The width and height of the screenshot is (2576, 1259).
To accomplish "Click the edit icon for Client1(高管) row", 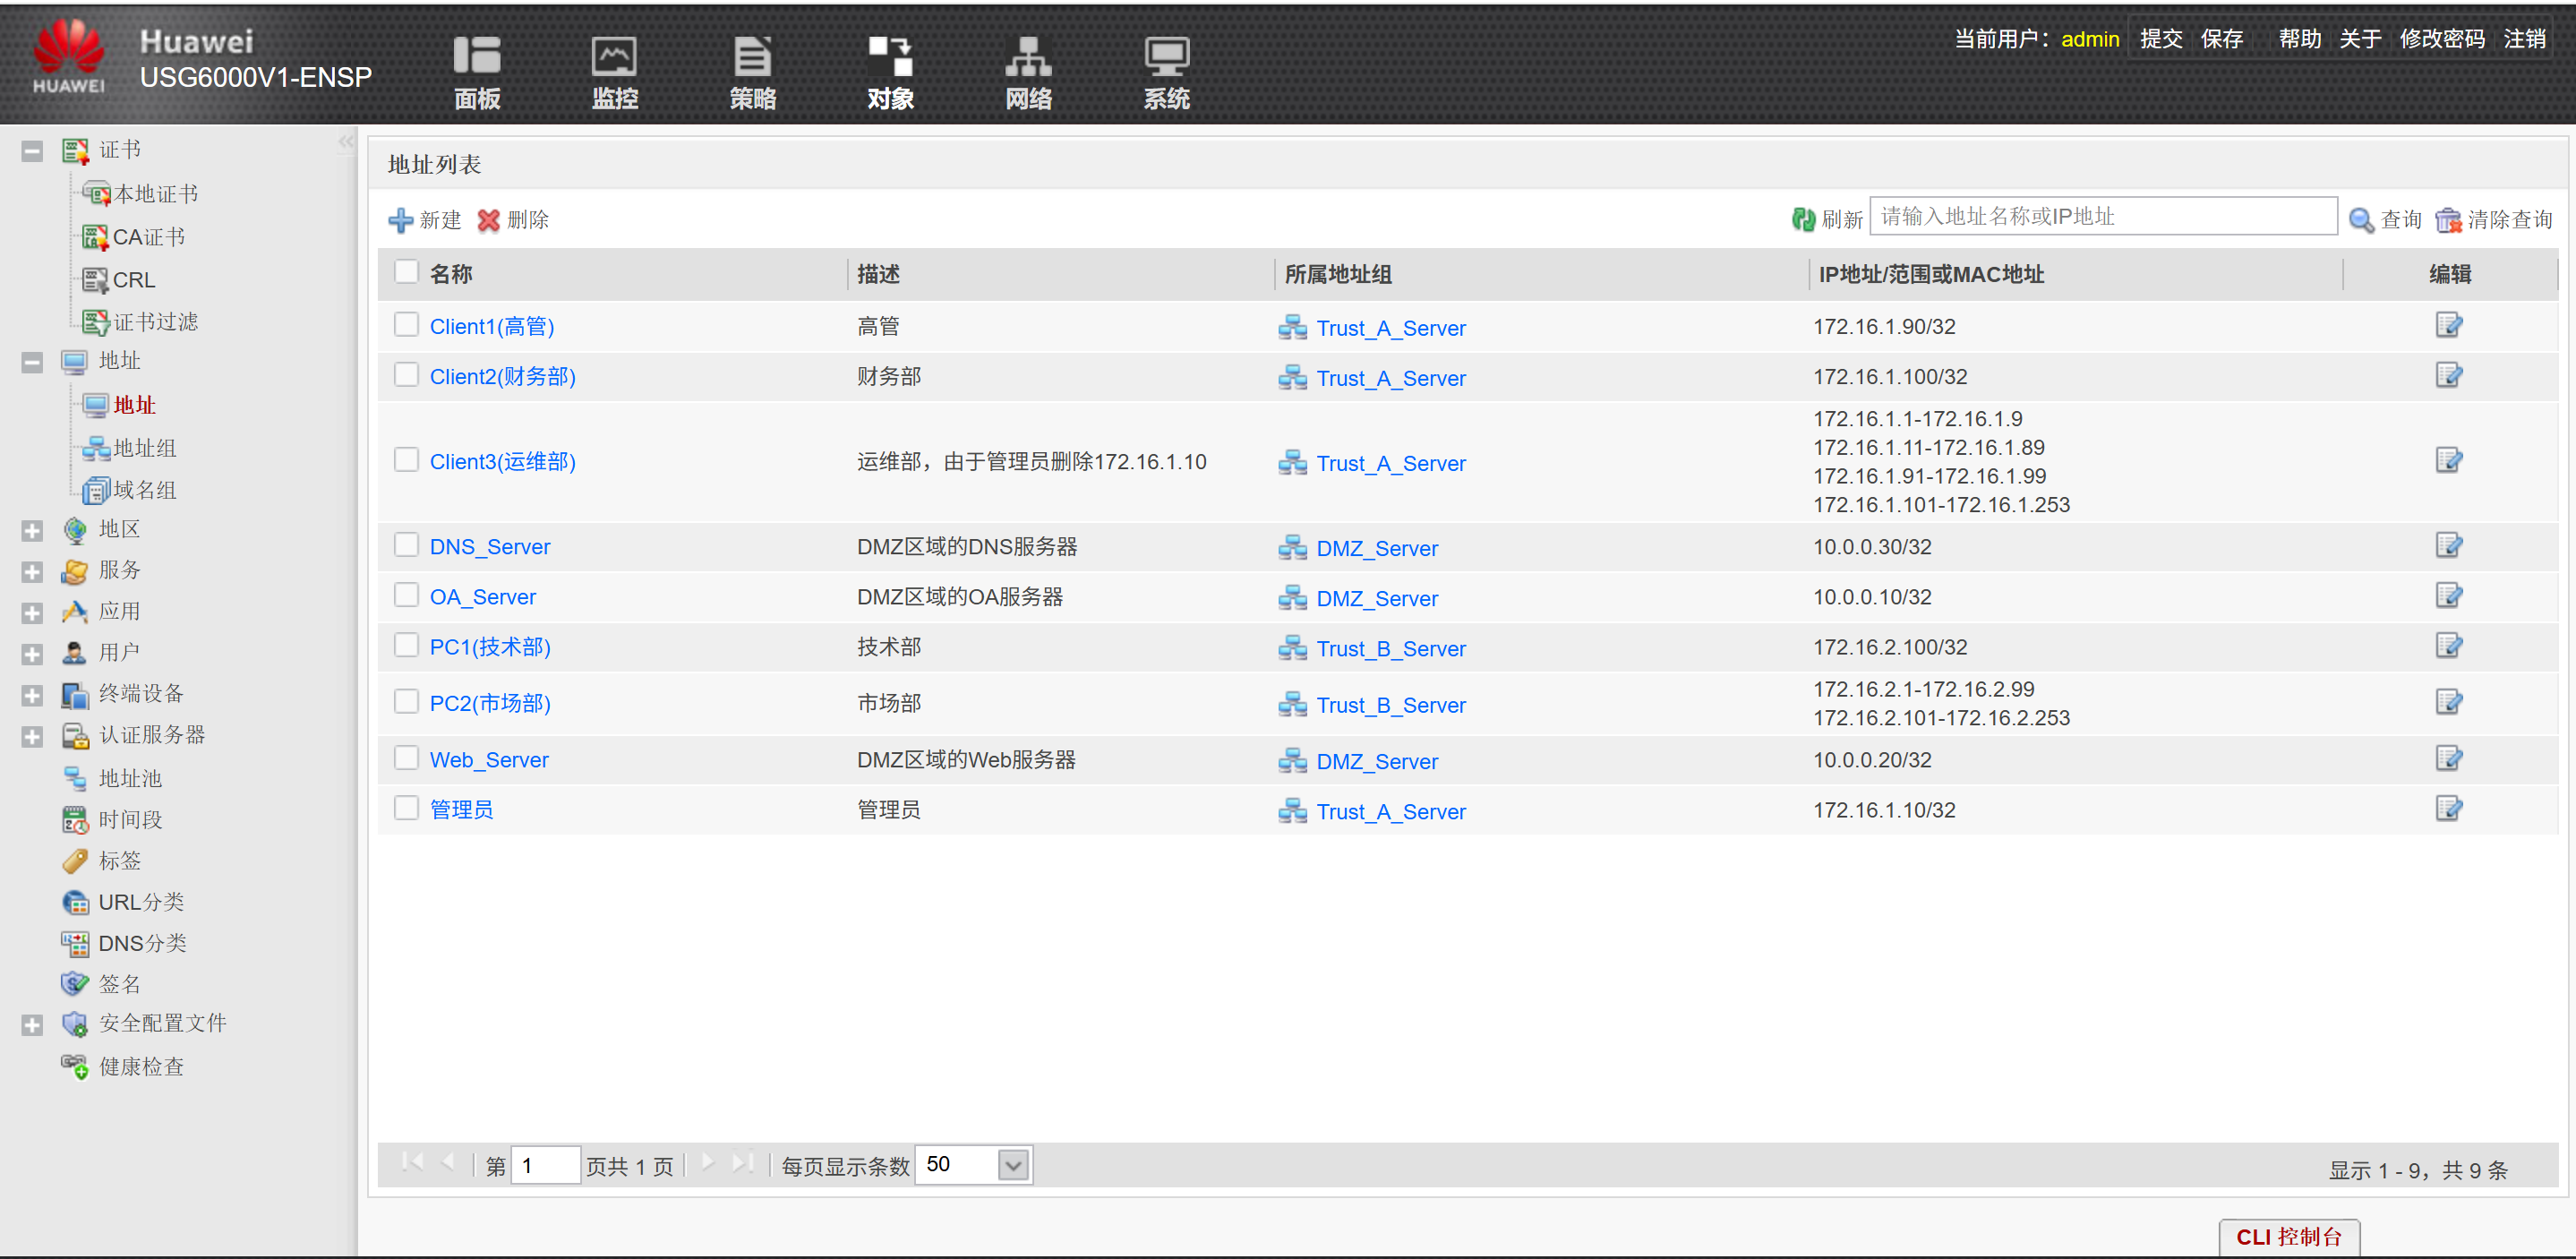I will [x=2447, y=325].
